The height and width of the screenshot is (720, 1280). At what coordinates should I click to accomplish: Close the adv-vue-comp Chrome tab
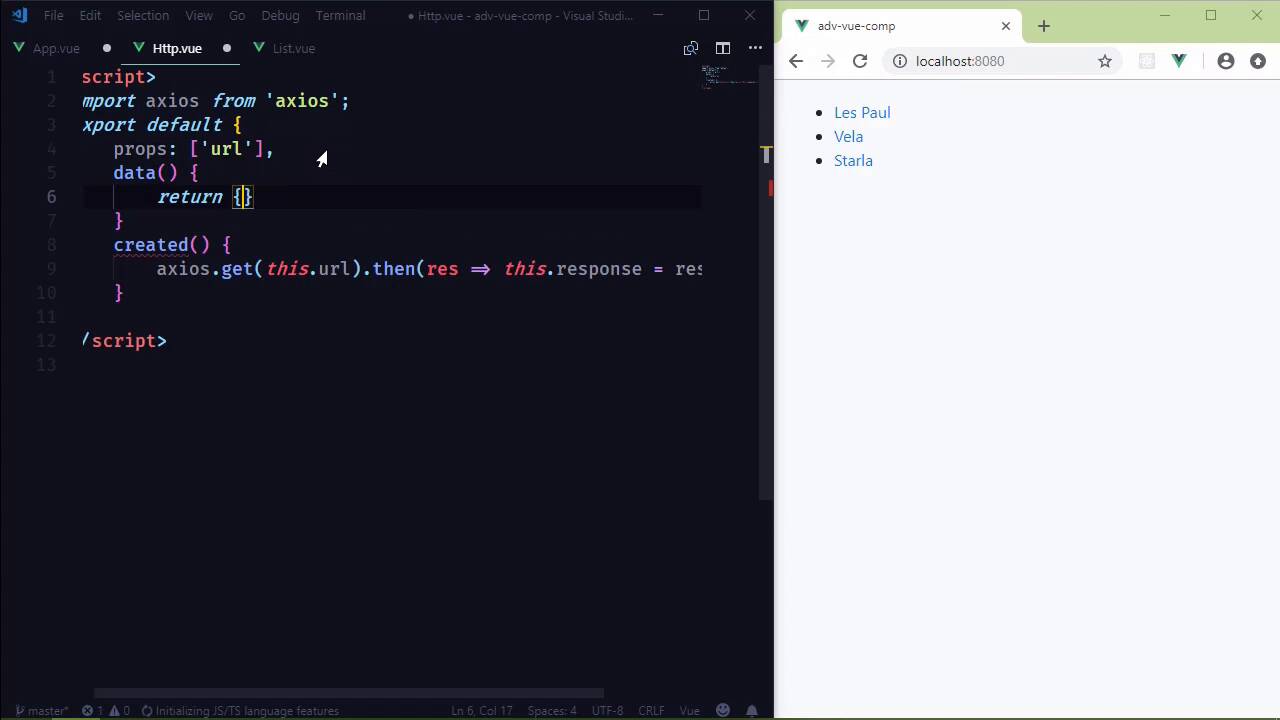point(1006,26)
